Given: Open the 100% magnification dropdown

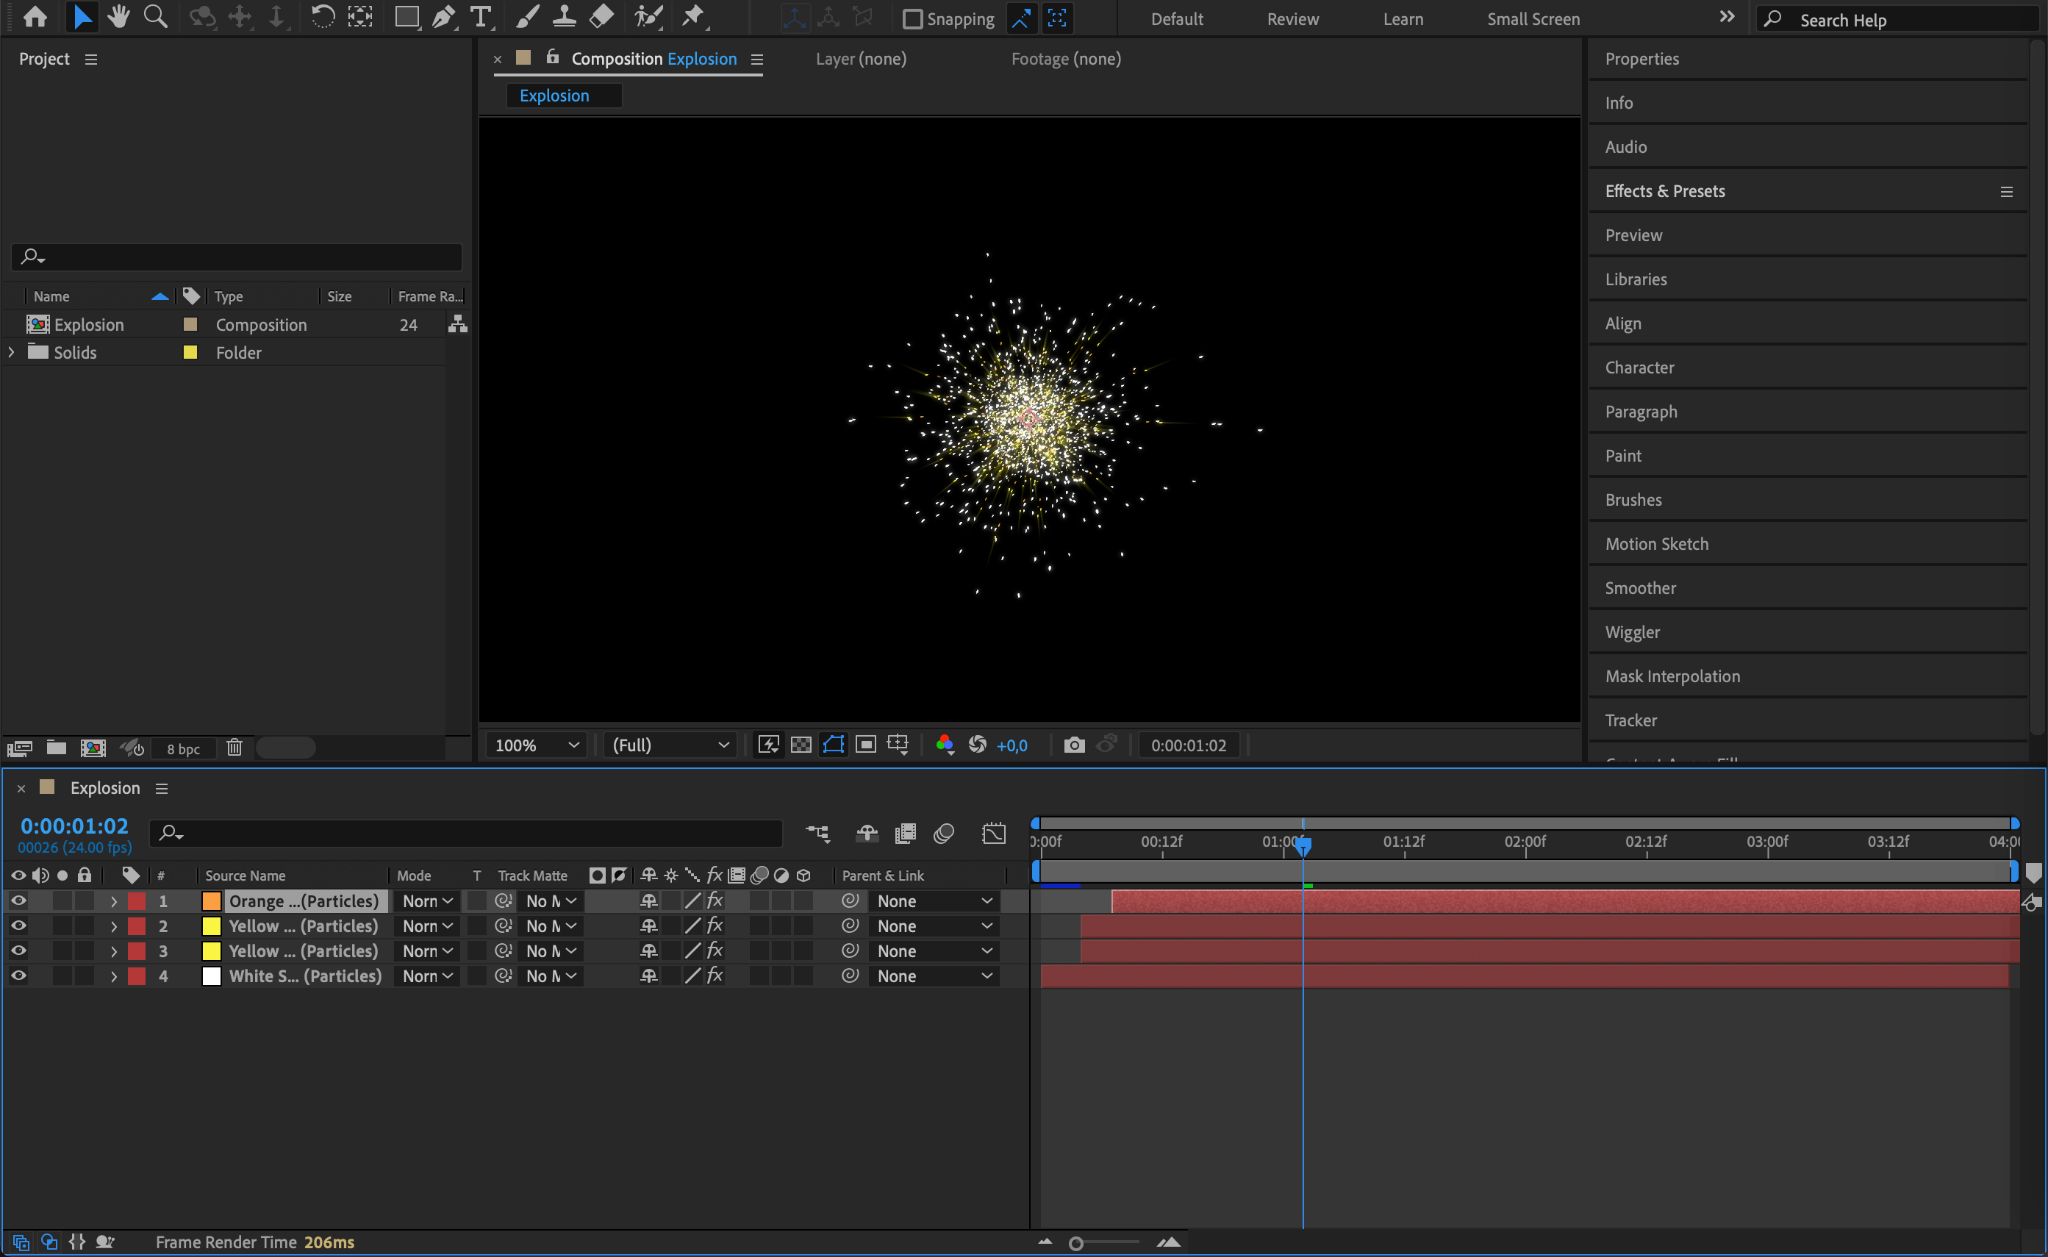Looking at the screenshot, I should (x=537, y=745).
